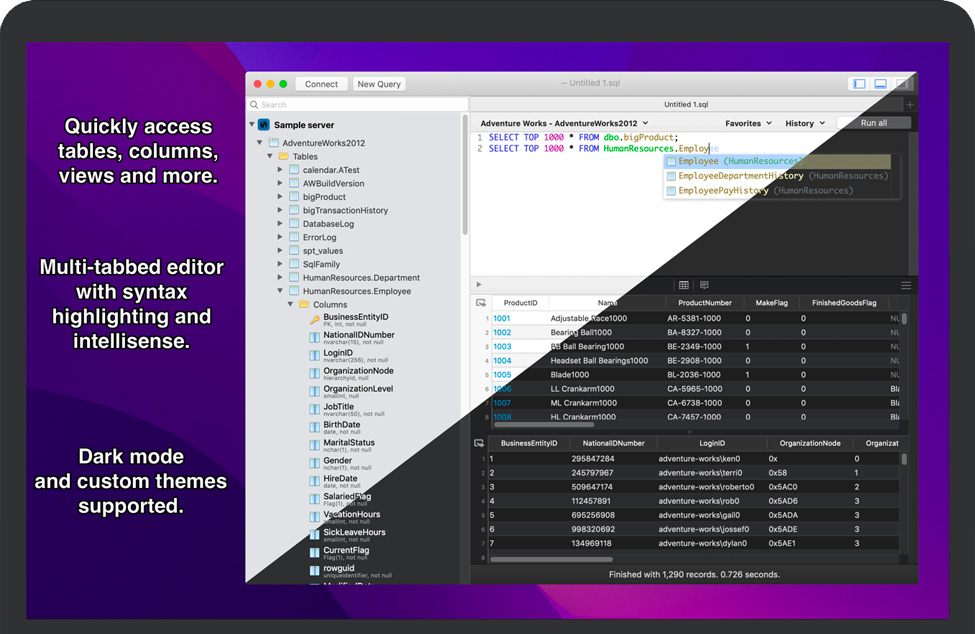
Task: Collapse the HumanResources.Employee table
Action: (x=280, y=290)
